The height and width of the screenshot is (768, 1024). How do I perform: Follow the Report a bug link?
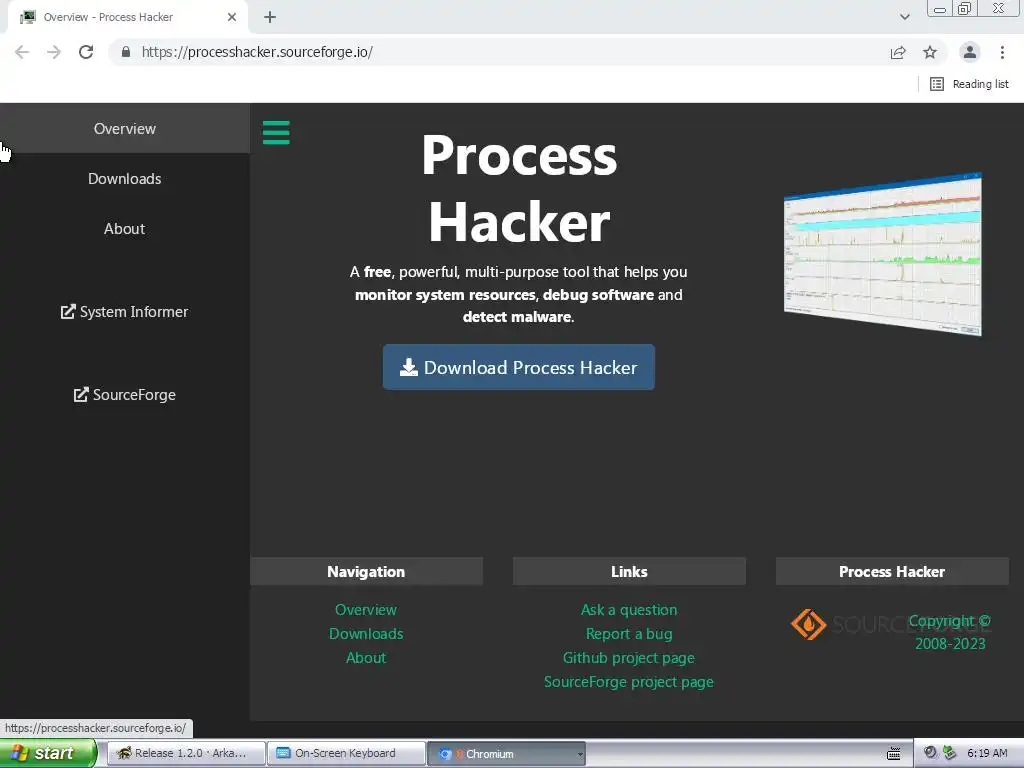coord(629,633)
